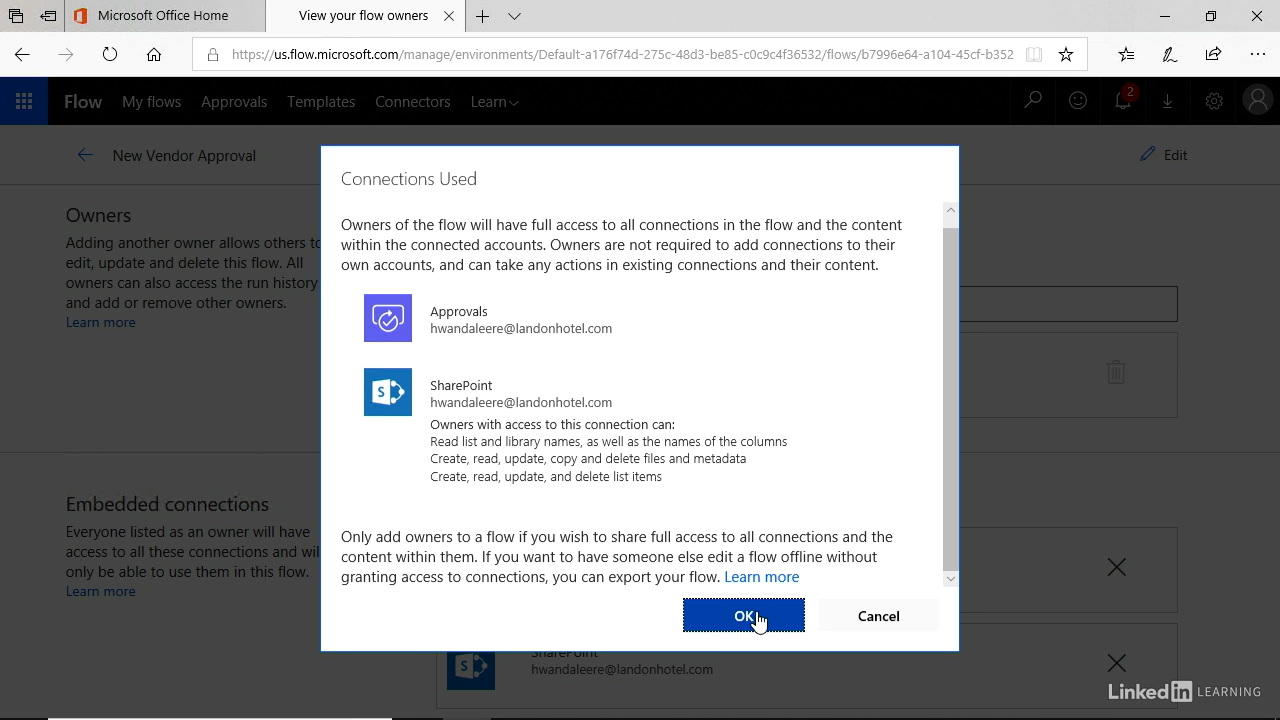The height and width of the screenshot is (720, 1280).
Task: Open the settings gear icon
Action: coord(1214,101)
